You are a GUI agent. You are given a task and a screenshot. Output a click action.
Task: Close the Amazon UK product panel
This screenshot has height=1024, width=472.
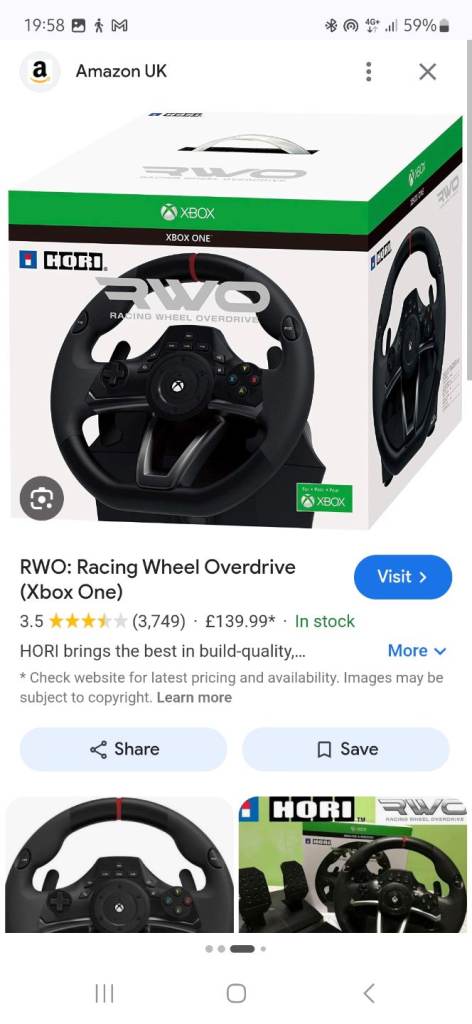pos(428,72)
